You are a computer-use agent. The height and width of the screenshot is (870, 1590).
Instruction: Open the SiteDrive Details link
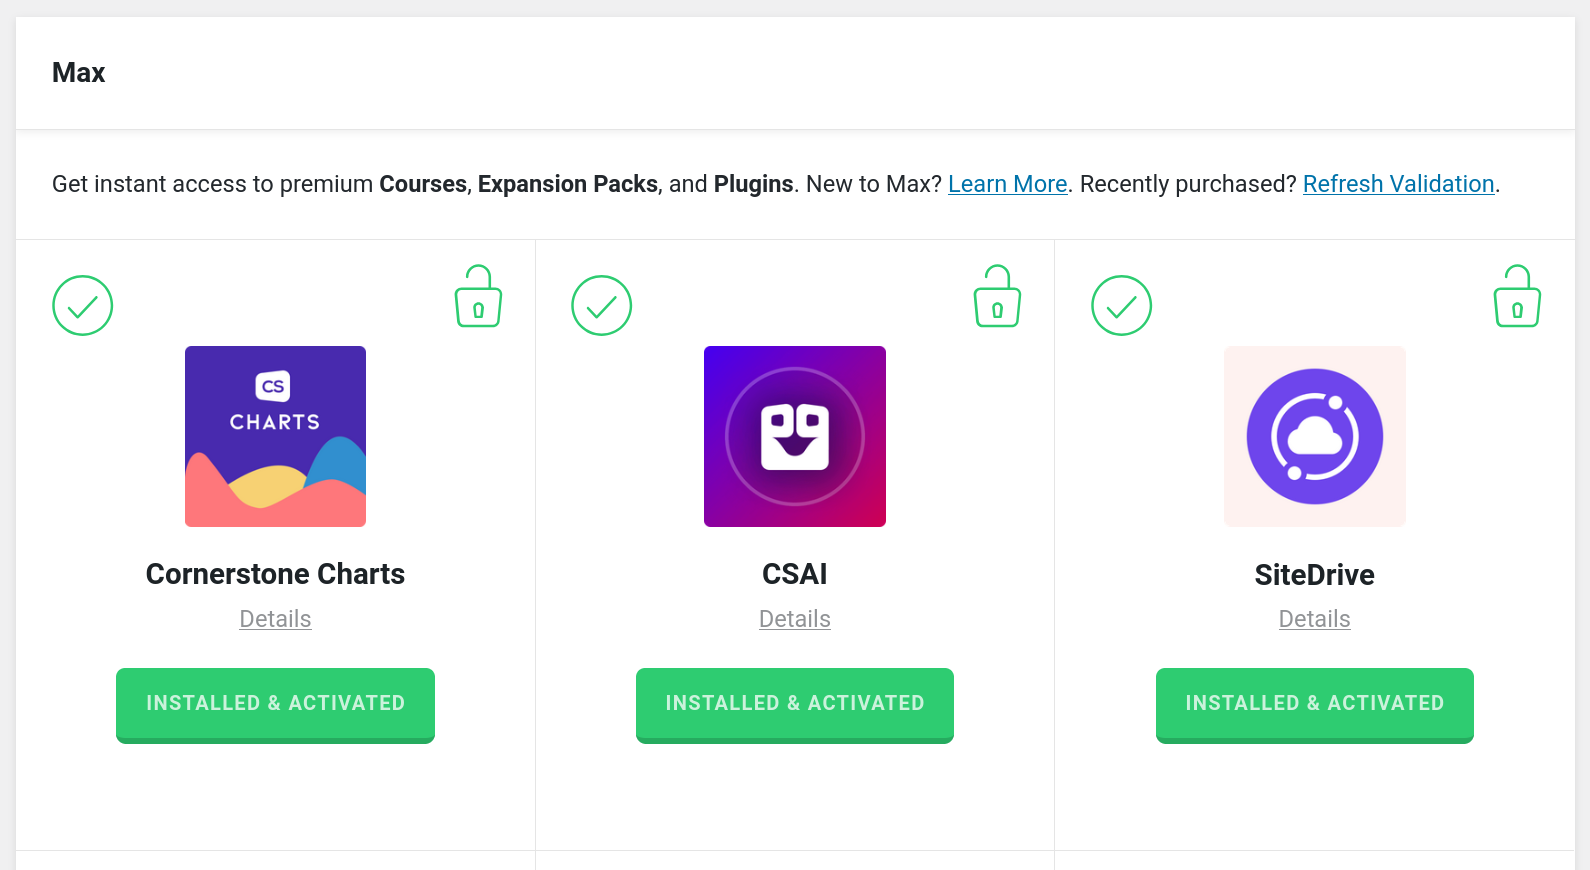[x=1314, y=619]
